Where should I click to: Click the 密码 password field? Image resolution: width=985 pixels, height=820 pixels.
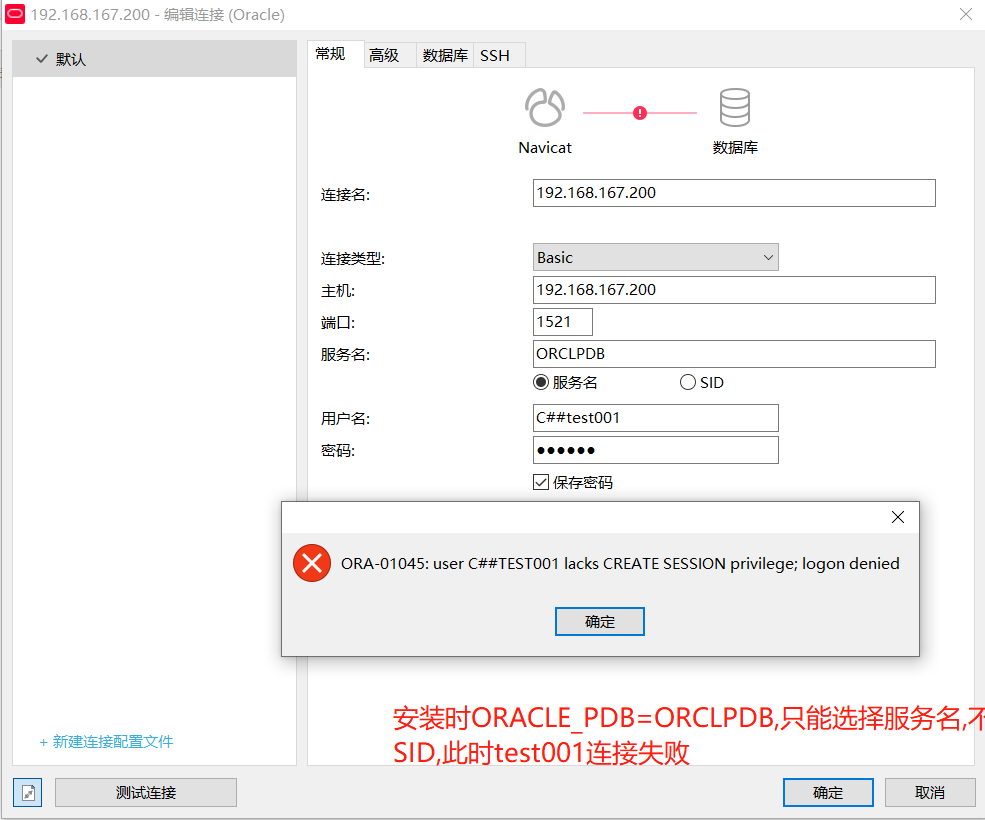(655, 450)
